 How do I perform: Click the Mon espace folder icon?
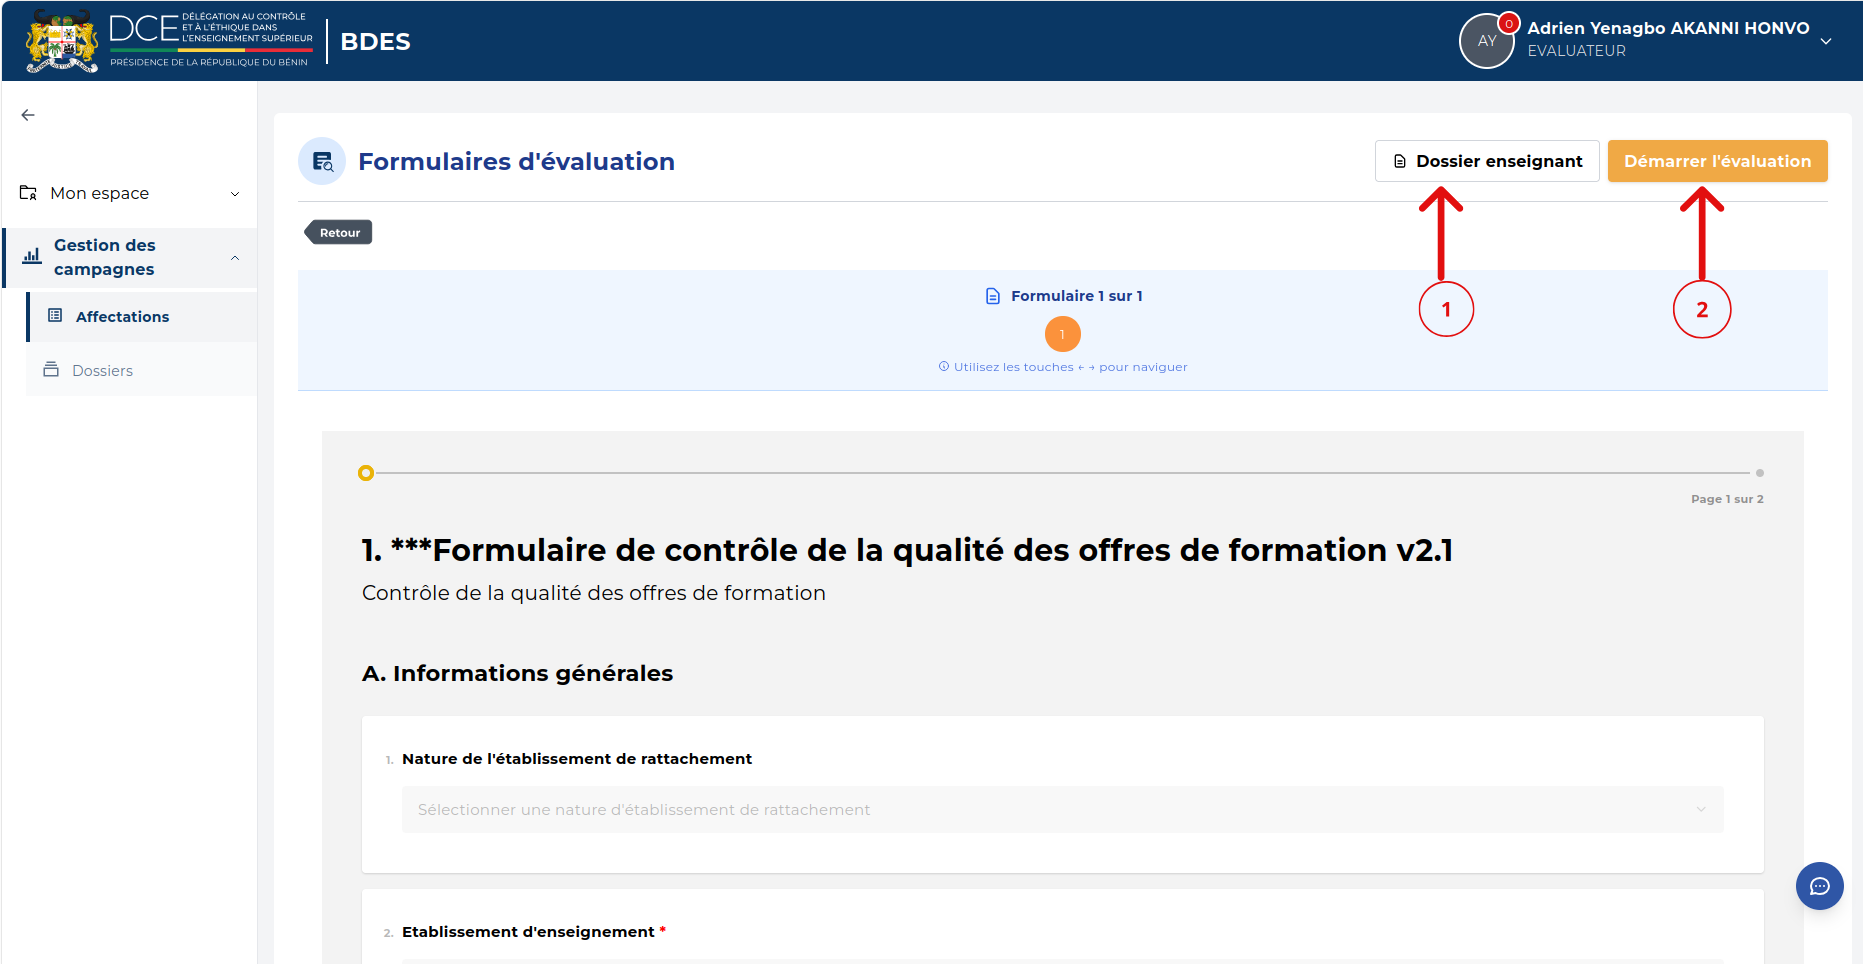pyautogui.click(x=28, y=193)
